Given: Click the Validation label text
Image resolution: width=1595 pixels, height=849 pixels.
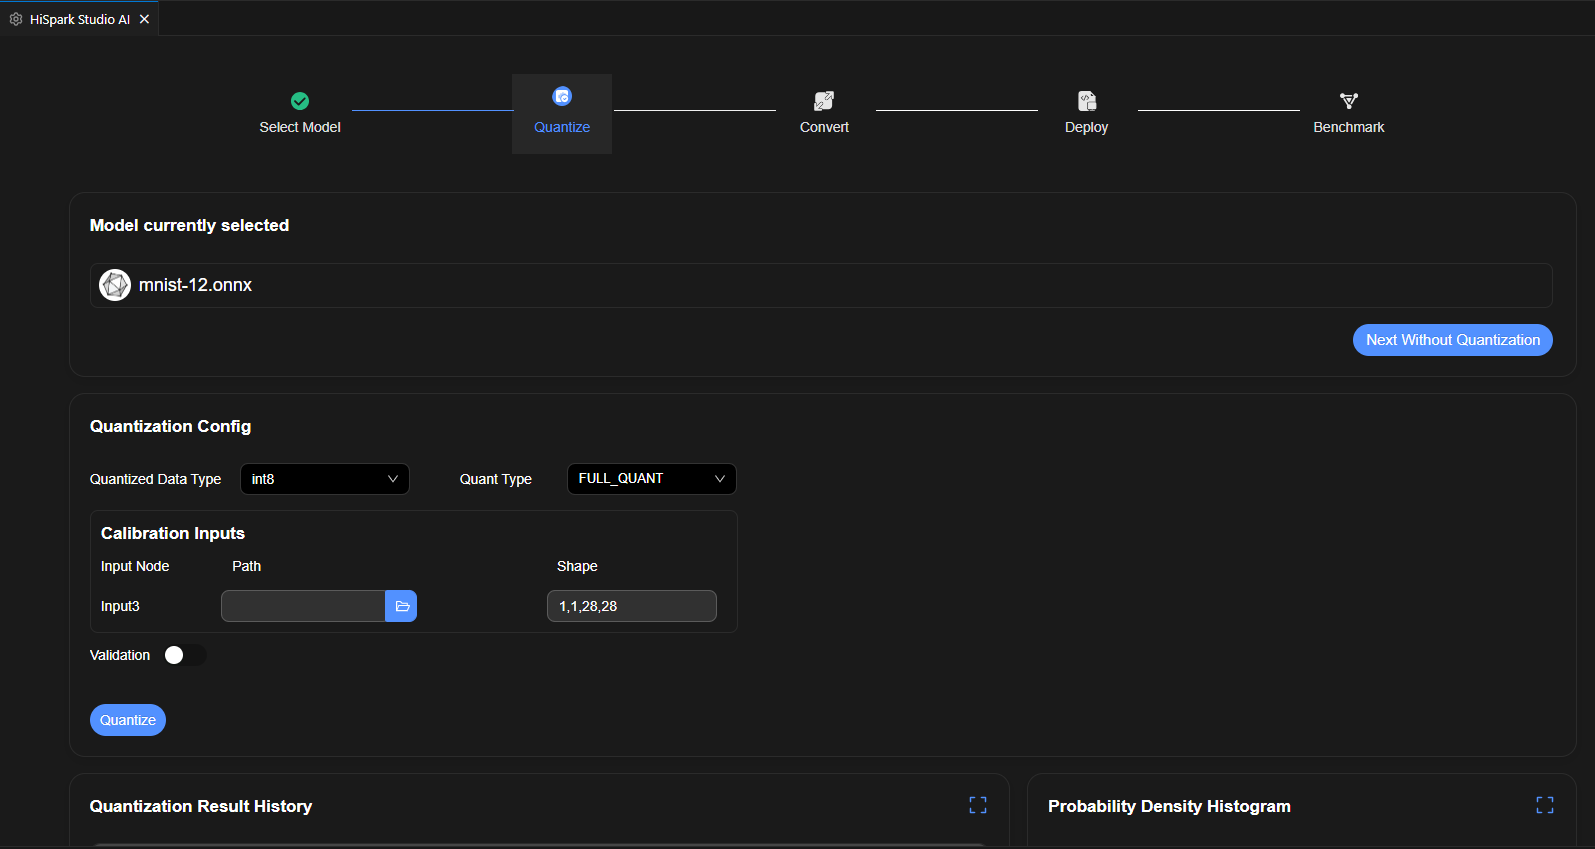Looking at the screenshot, I should pos(120,655).
